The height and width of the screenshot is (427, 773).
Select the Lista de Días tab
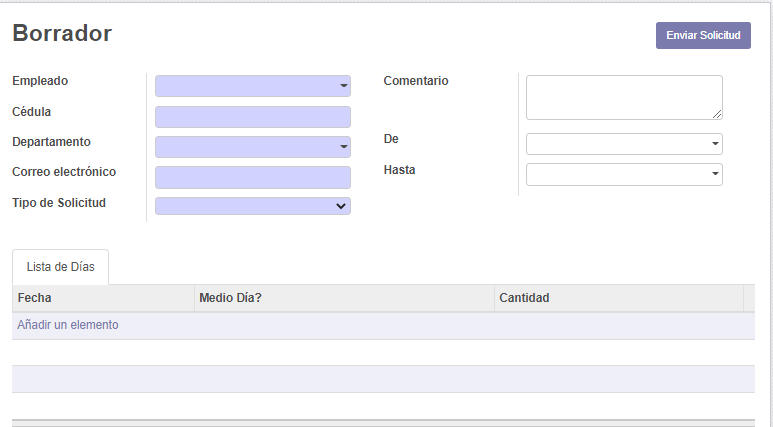61,267
